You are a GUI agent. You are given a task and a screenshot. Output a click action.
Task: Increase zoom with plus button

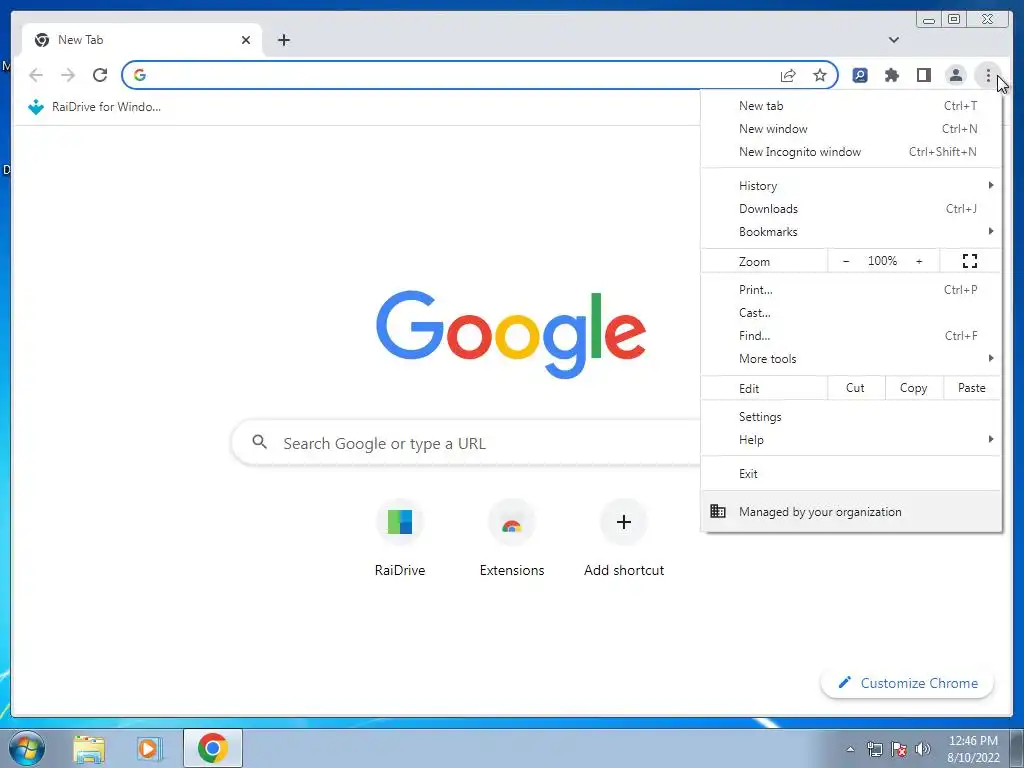[919, 261]
